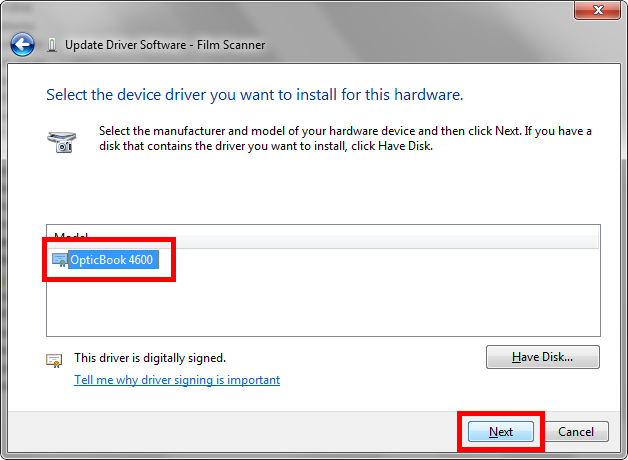Close the Update Driver Software window
The height and width of the screenshot is (460, 628).
(598, 10)
